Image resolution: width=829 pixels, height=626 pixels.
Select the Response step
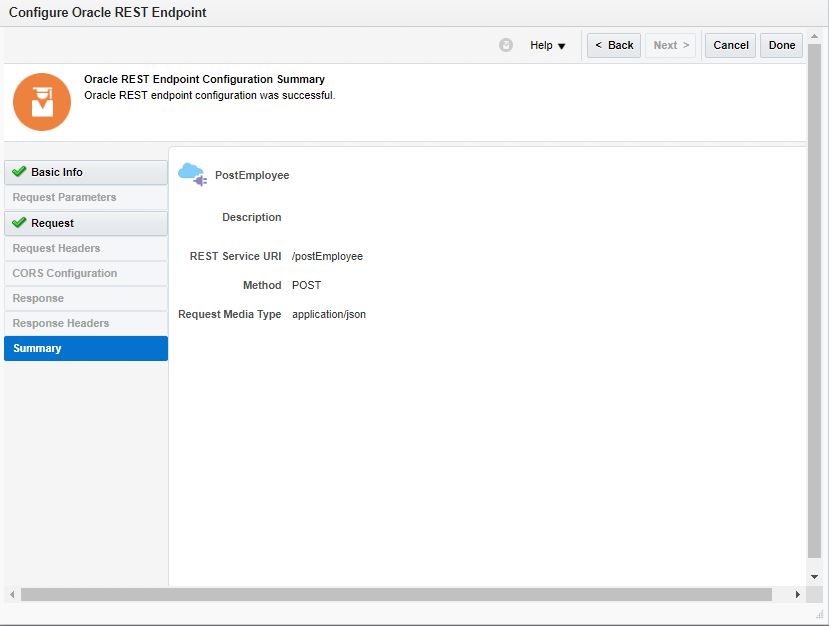pos(86,298)
